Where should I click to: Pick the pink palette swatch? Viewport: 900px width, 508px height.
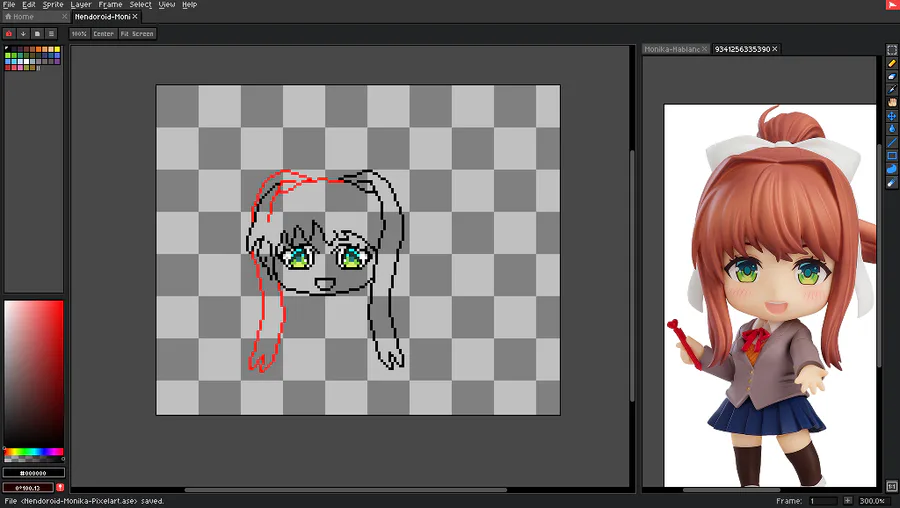click(x=20, y=67)
